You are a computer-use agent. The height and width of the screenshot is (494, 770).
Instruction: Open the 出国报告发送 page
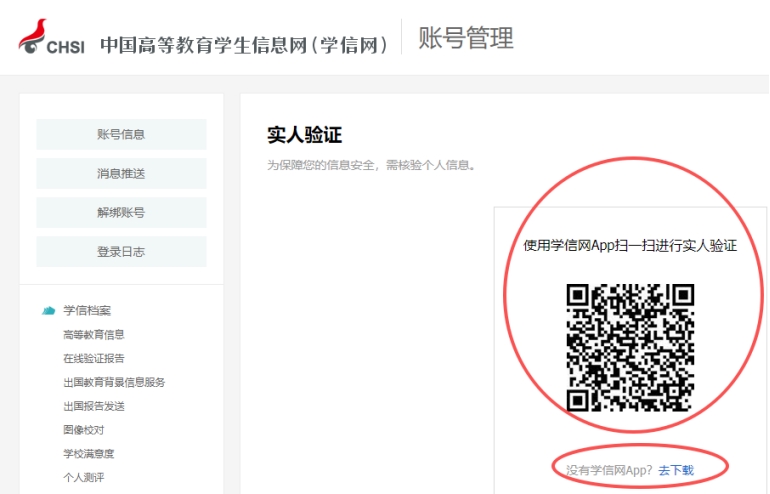tap(94, 406)
